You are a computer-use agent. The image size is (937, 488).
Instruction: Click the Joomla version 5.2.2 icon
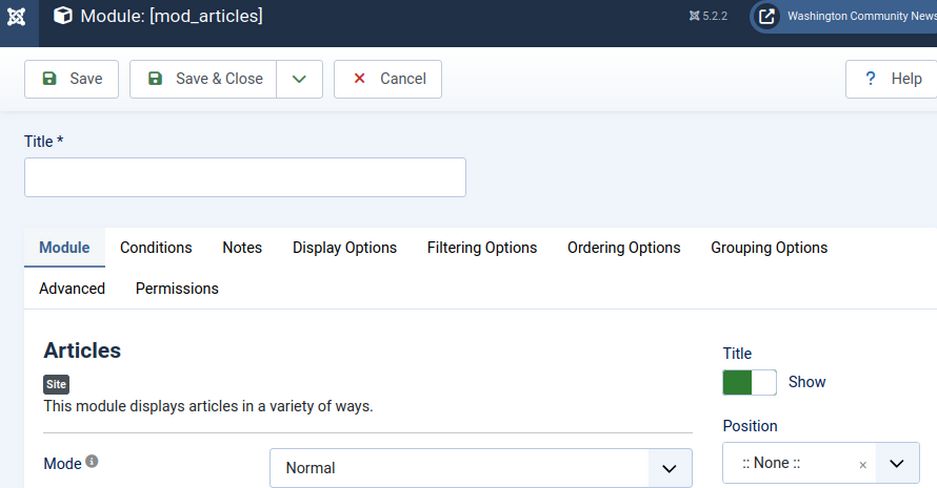pyautogui.click(x=695, y=16)
